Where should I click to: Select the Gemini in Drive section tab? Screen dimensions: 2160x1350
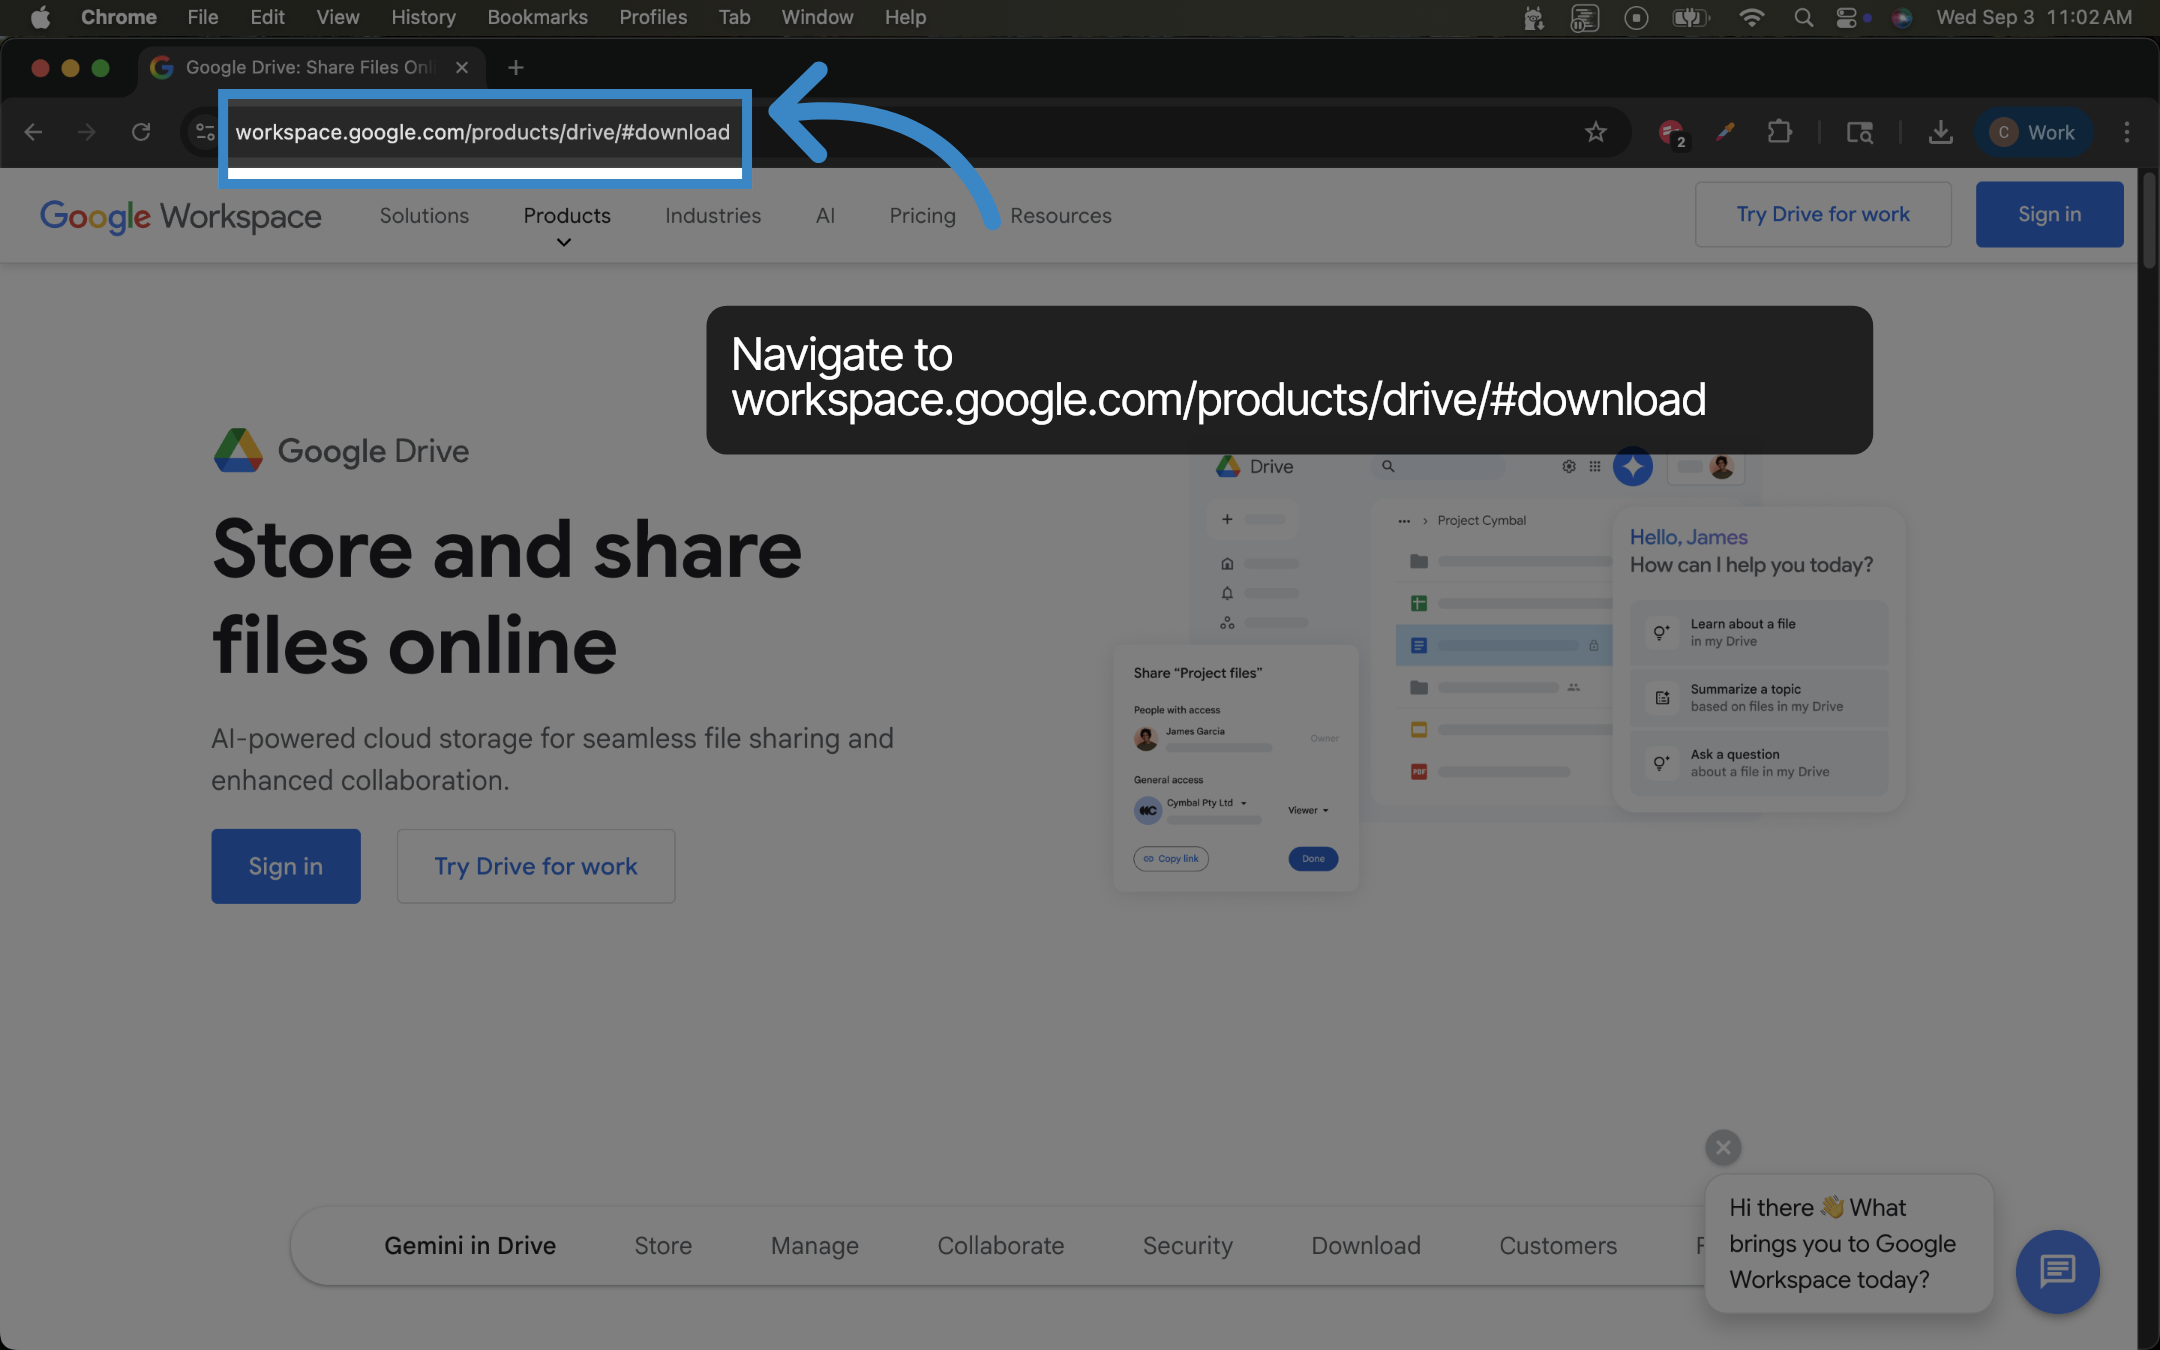point(470,1245)
